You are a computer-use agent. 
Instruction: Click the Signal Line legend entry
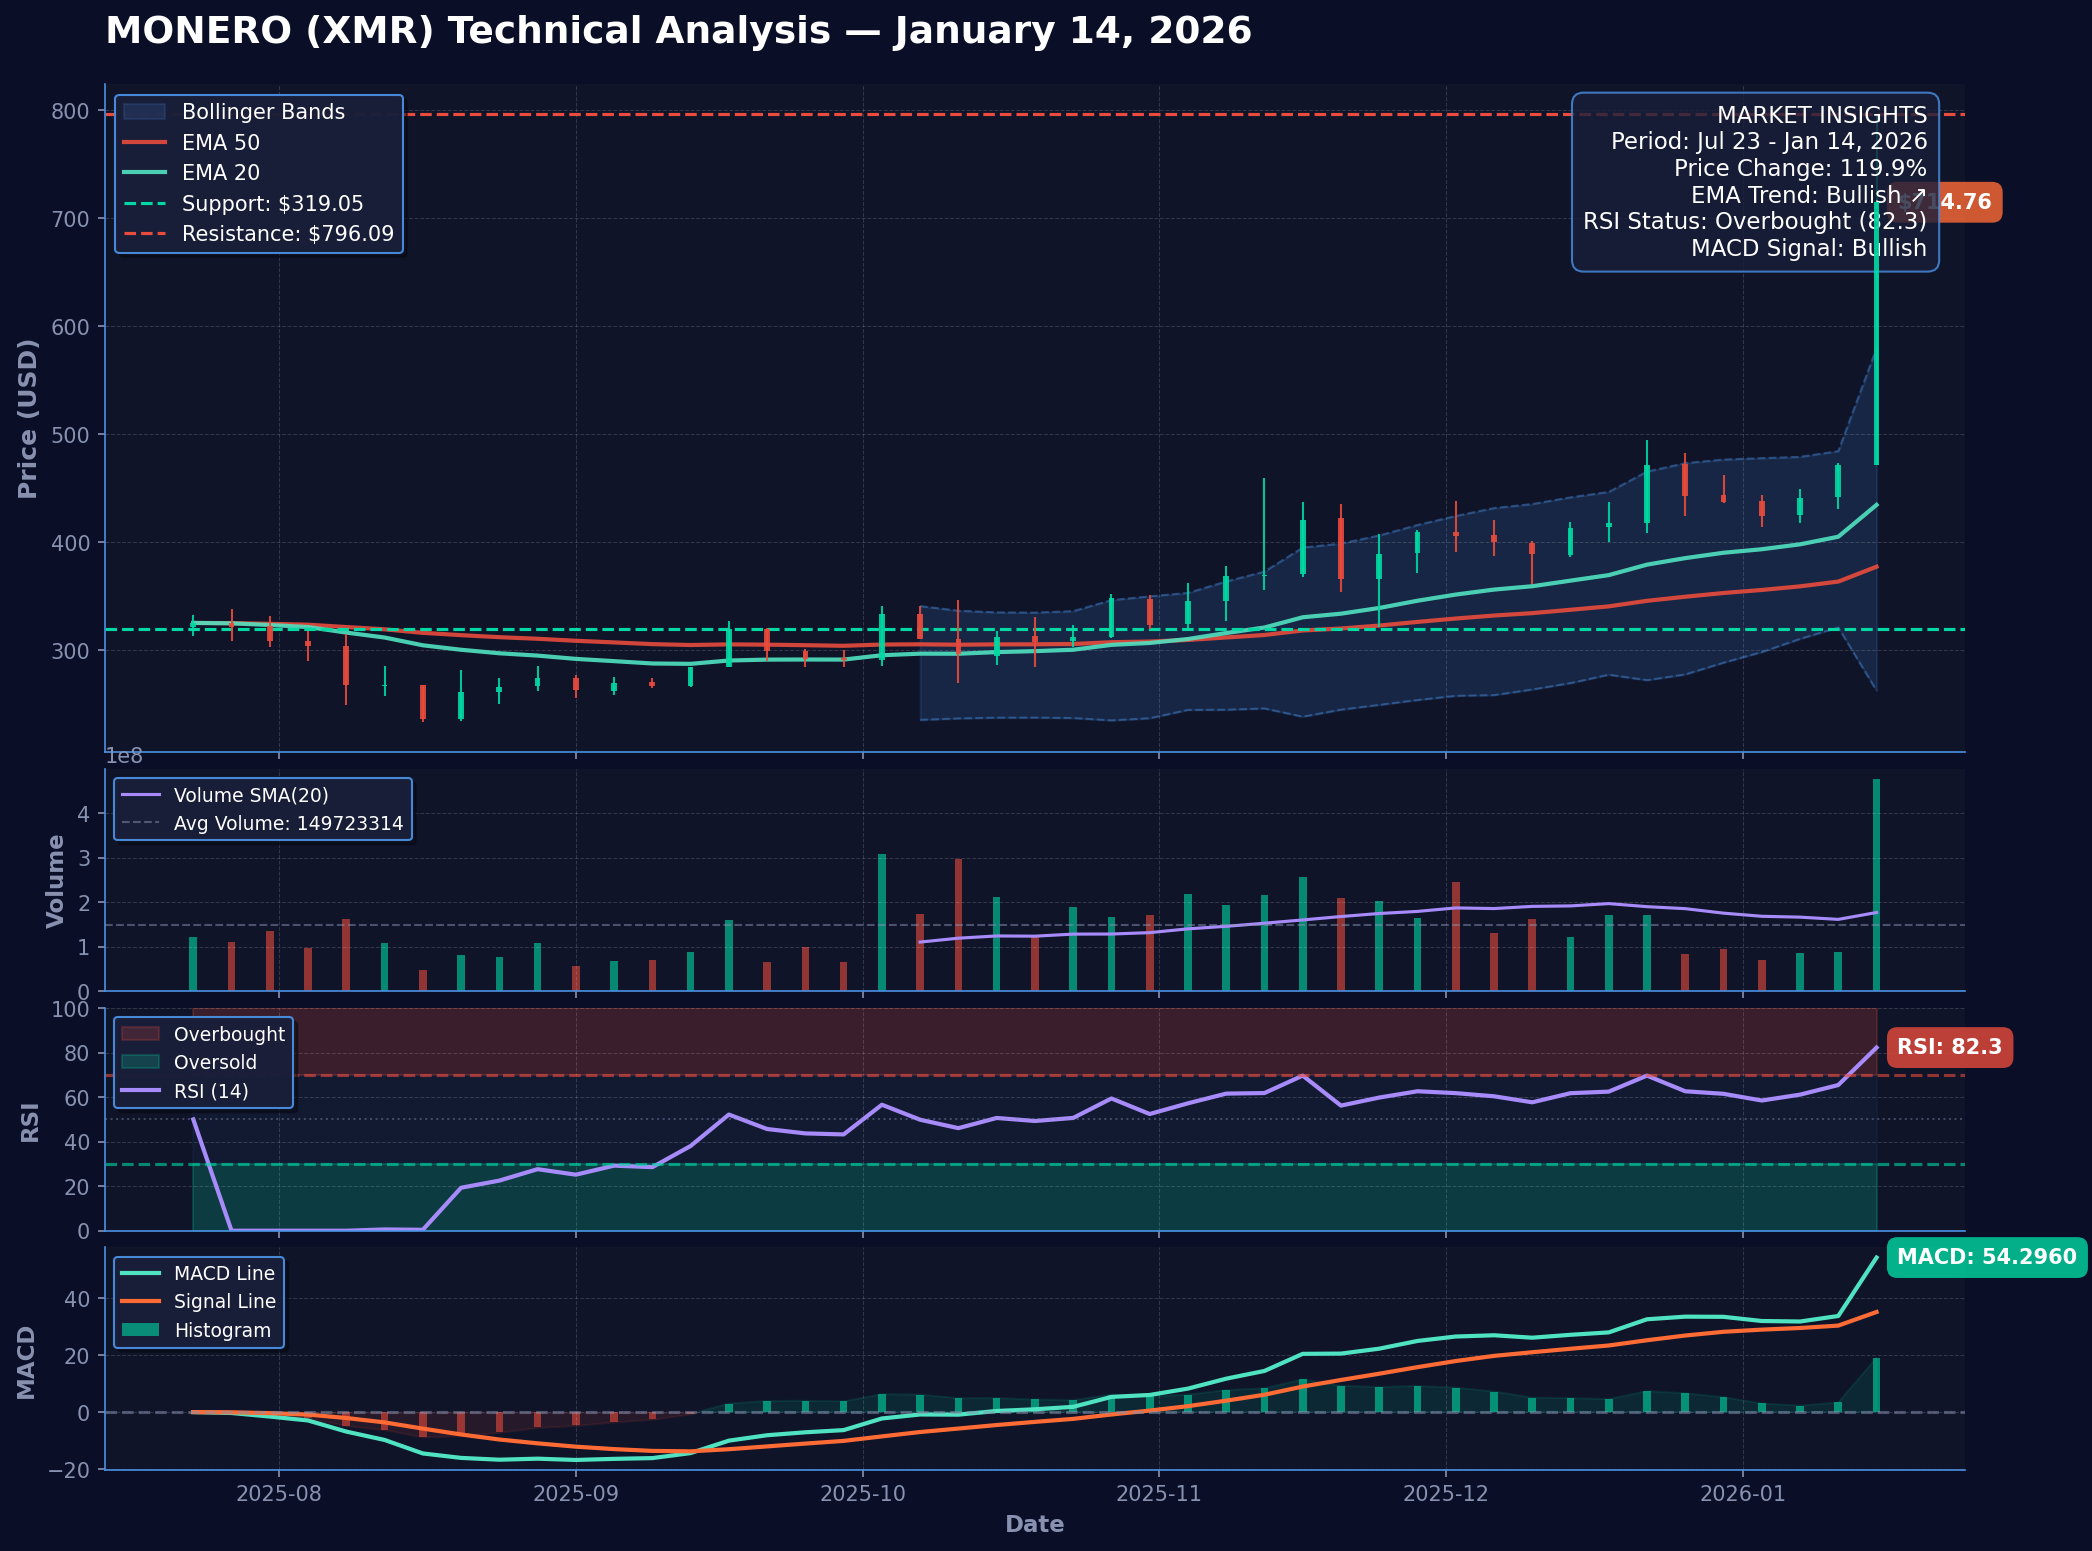click(224, 1301)
